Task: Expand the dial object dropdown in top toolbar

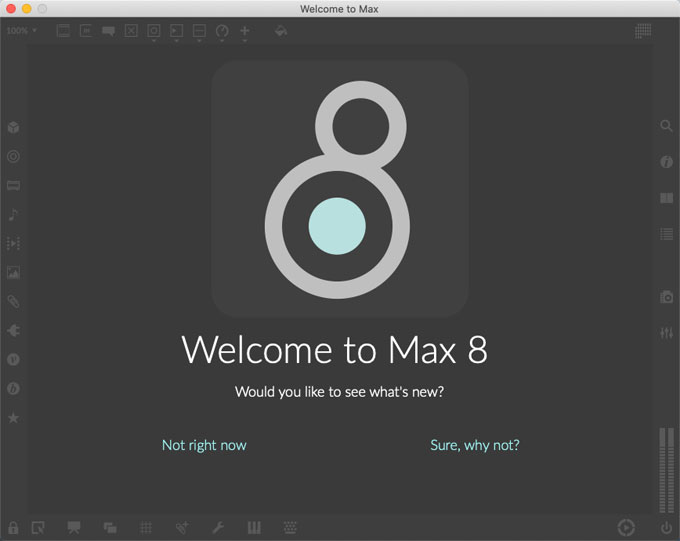Action: (222, 32)
